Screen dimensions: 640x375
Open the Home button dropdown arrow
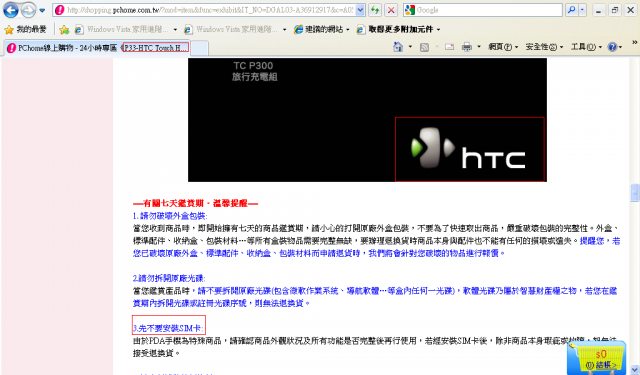pyautogui.click(x=410, y=47)
